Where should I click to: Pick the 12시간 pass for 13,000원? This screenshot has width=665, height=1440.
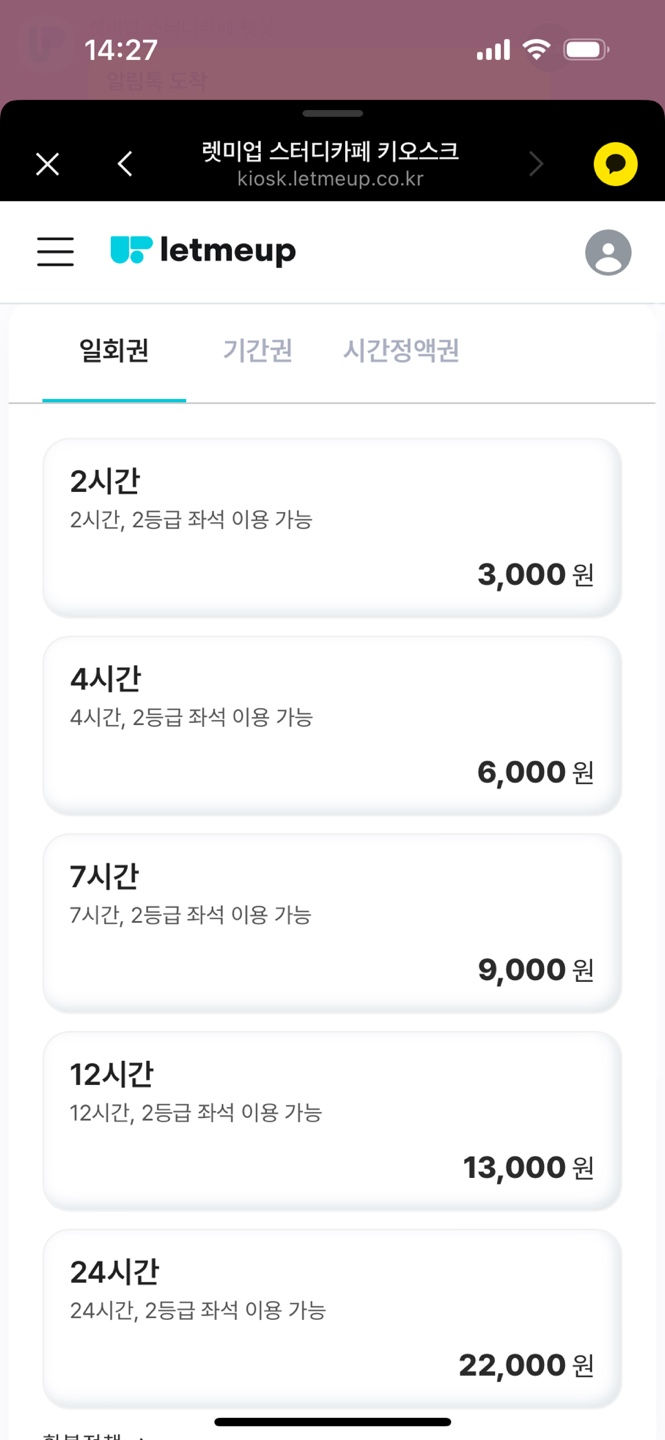(x=332, y=1120)
